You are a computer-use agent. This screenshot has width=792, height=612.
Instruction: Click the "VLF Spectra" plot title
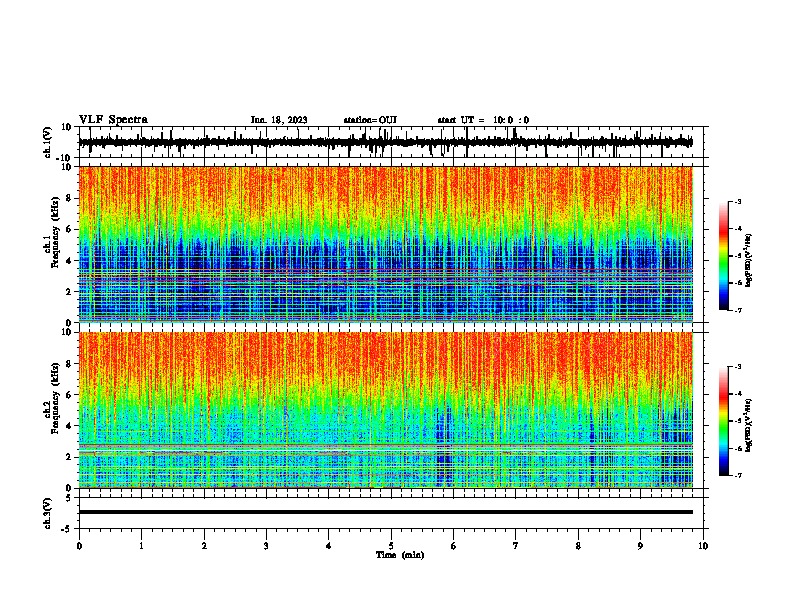[114, 120]
